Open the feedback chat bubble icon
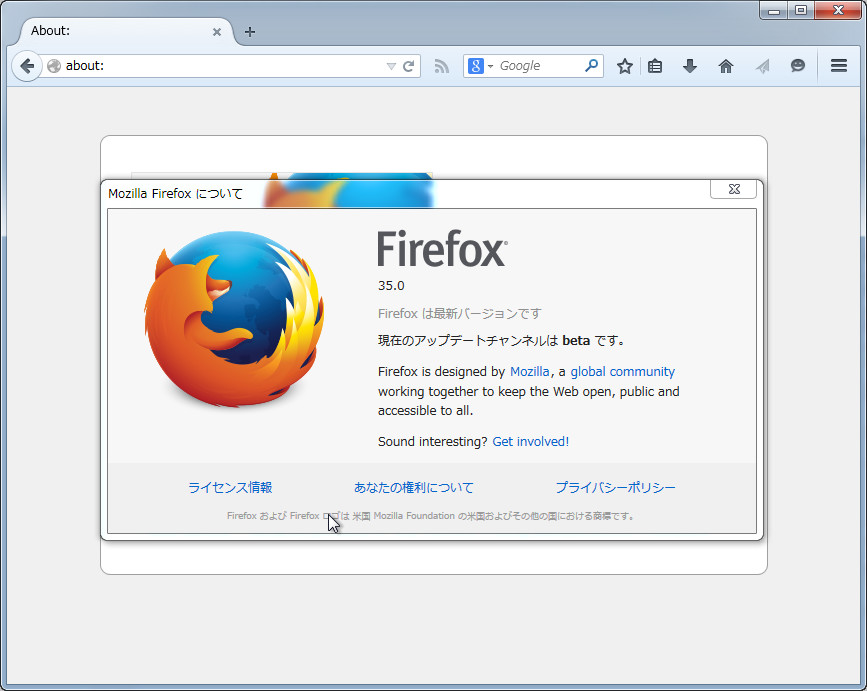The height and width of the screenshot is (691, 867). point(797,65)
